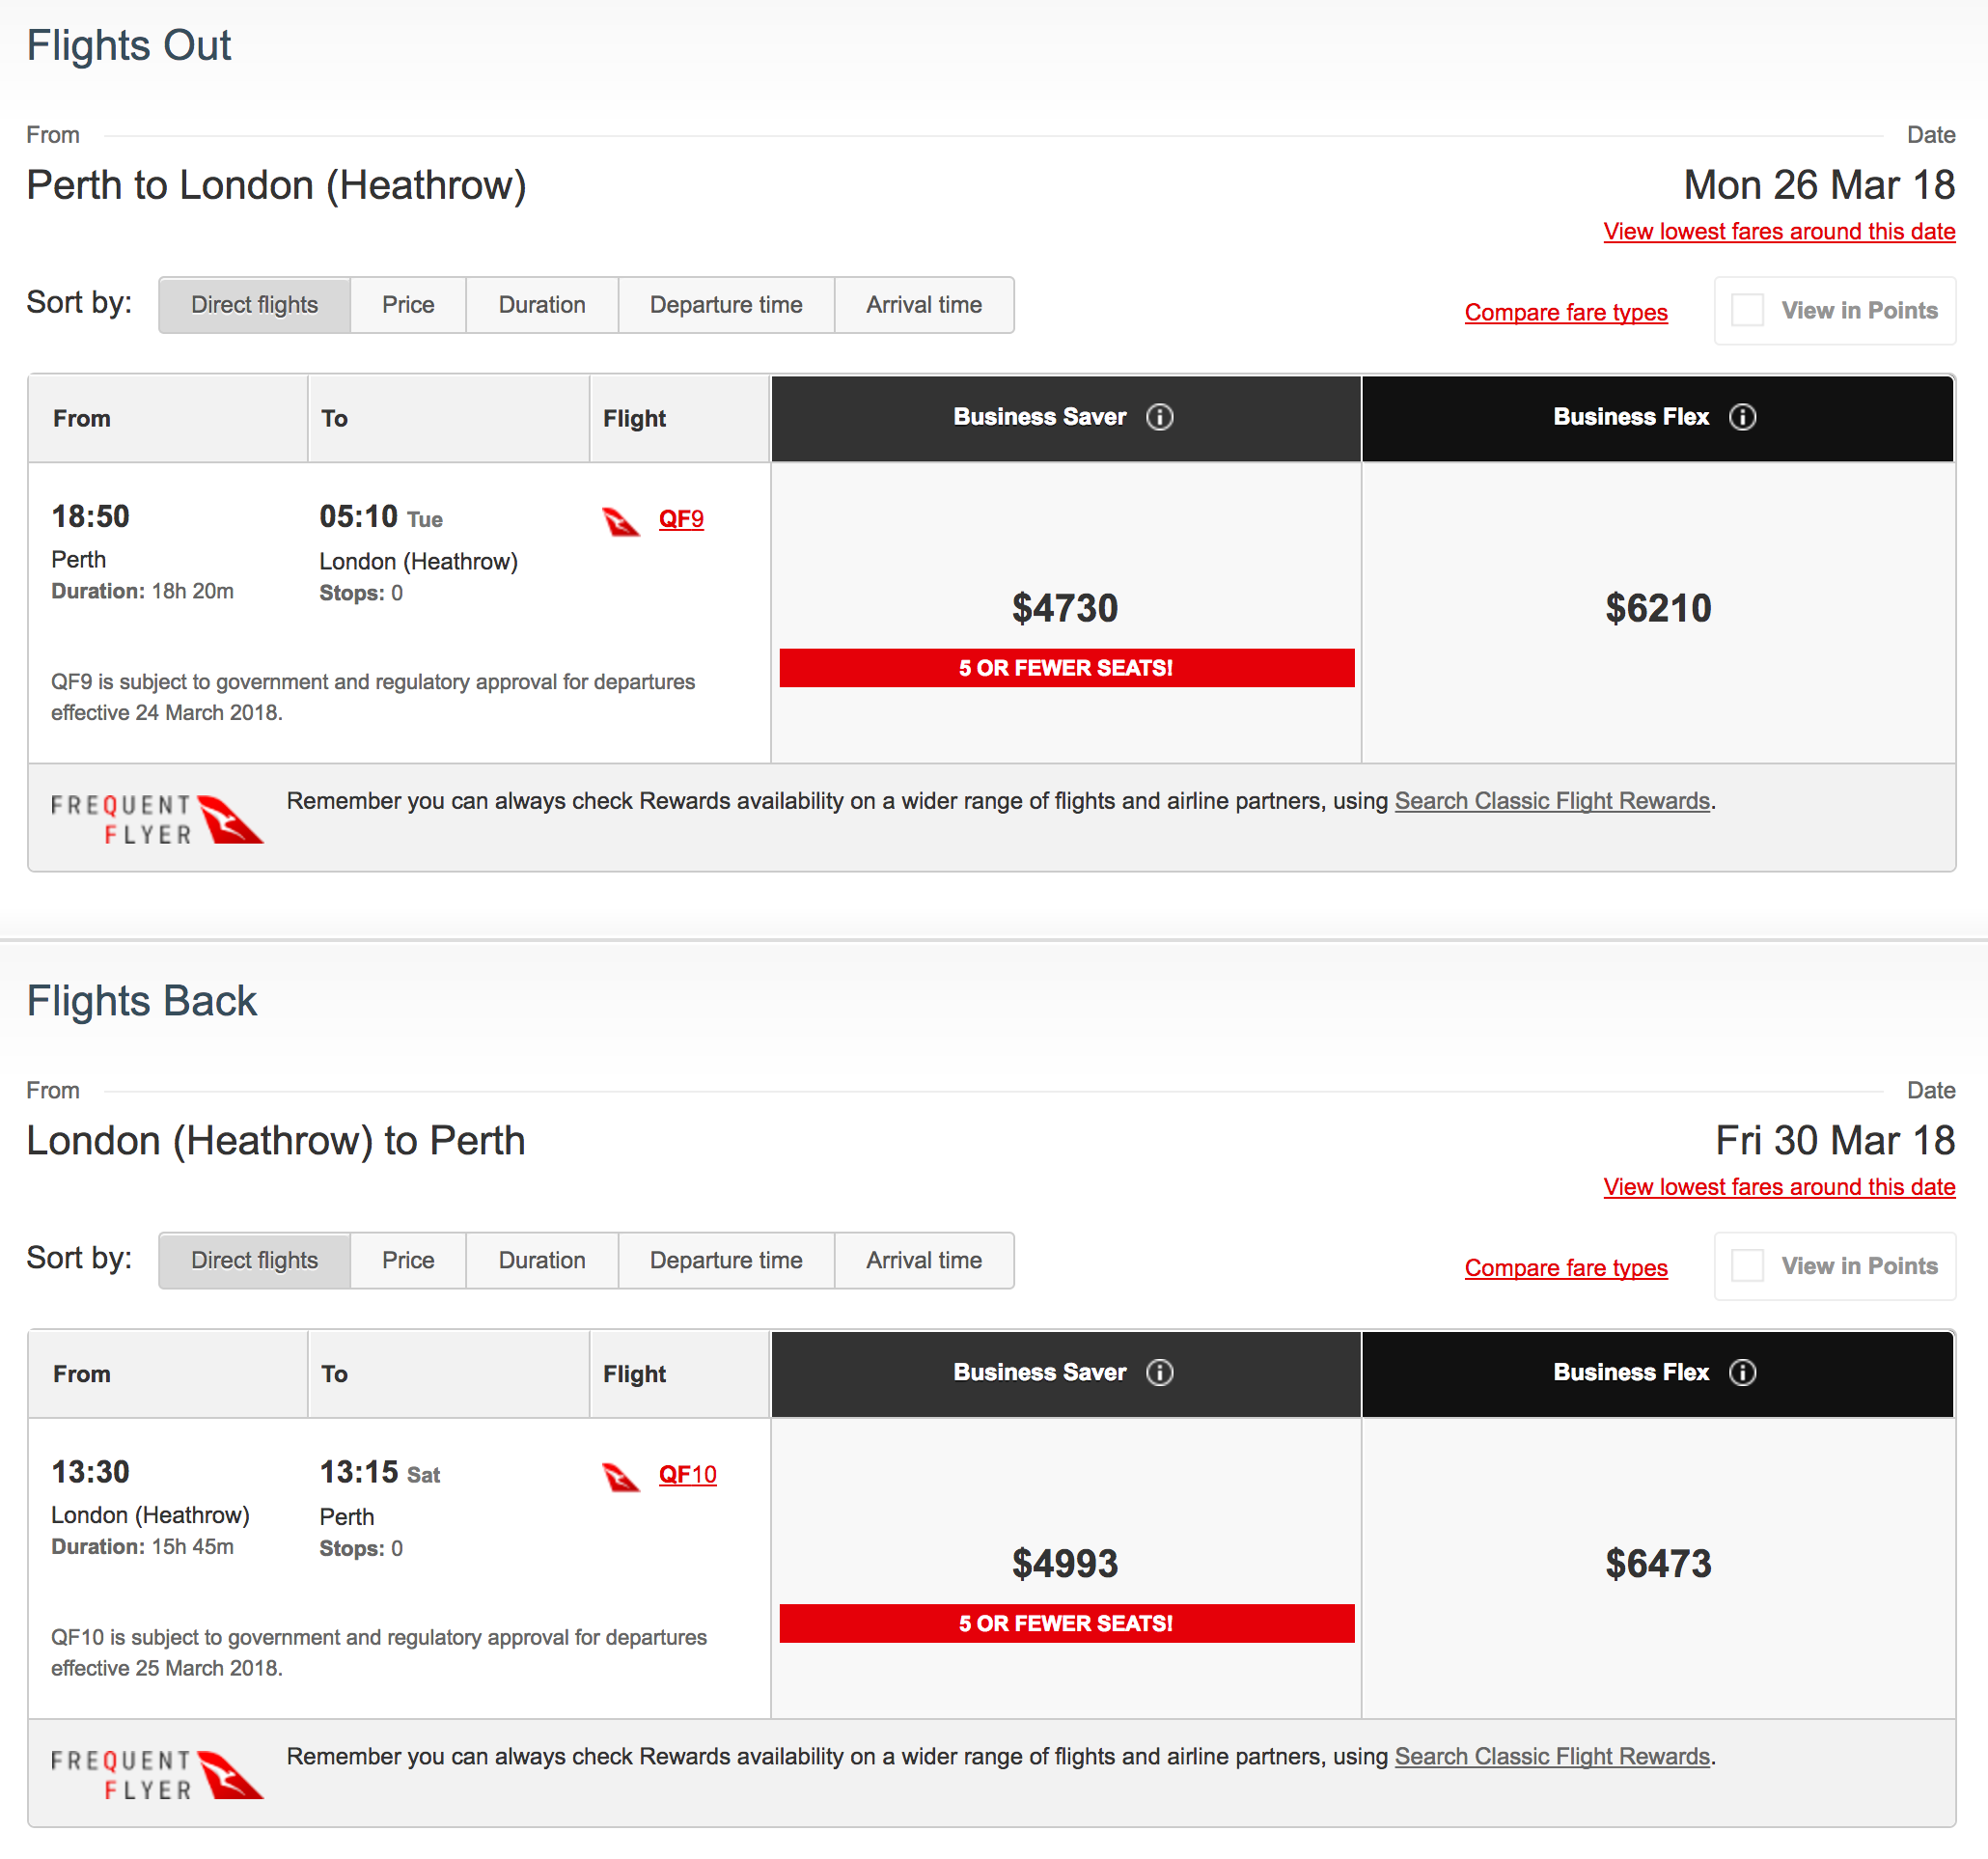
Task: Sort return flights by Duration
Action: [x=541, y=1260]
